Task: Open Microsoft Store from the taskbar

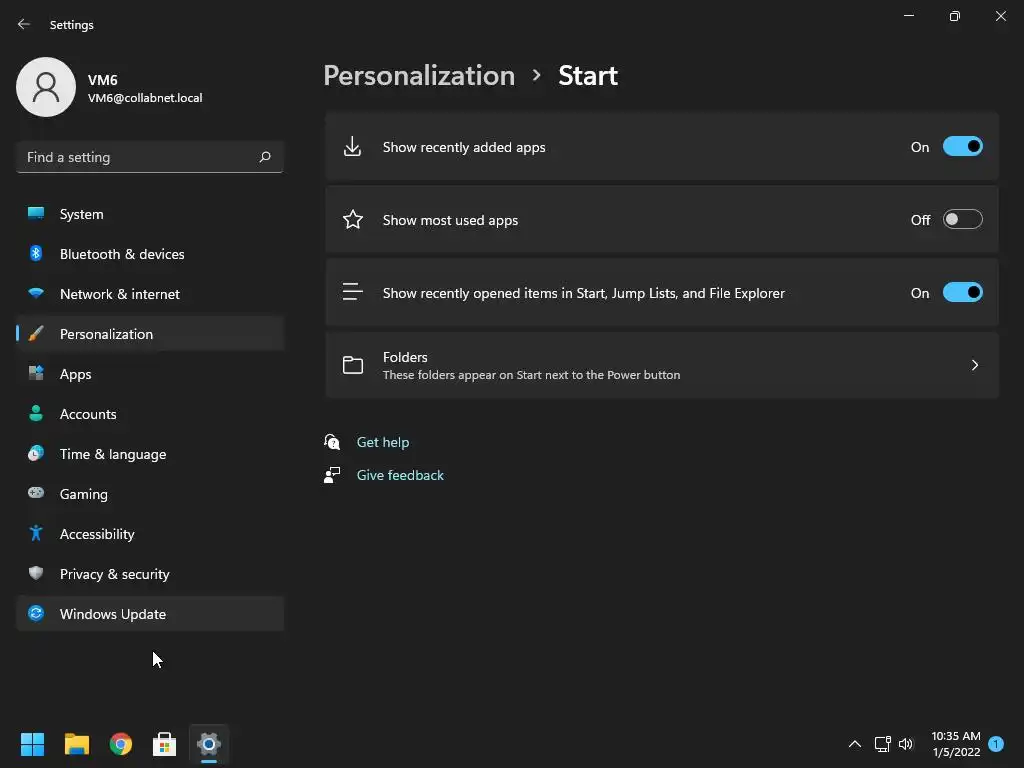Action: [x=164, y=744]
